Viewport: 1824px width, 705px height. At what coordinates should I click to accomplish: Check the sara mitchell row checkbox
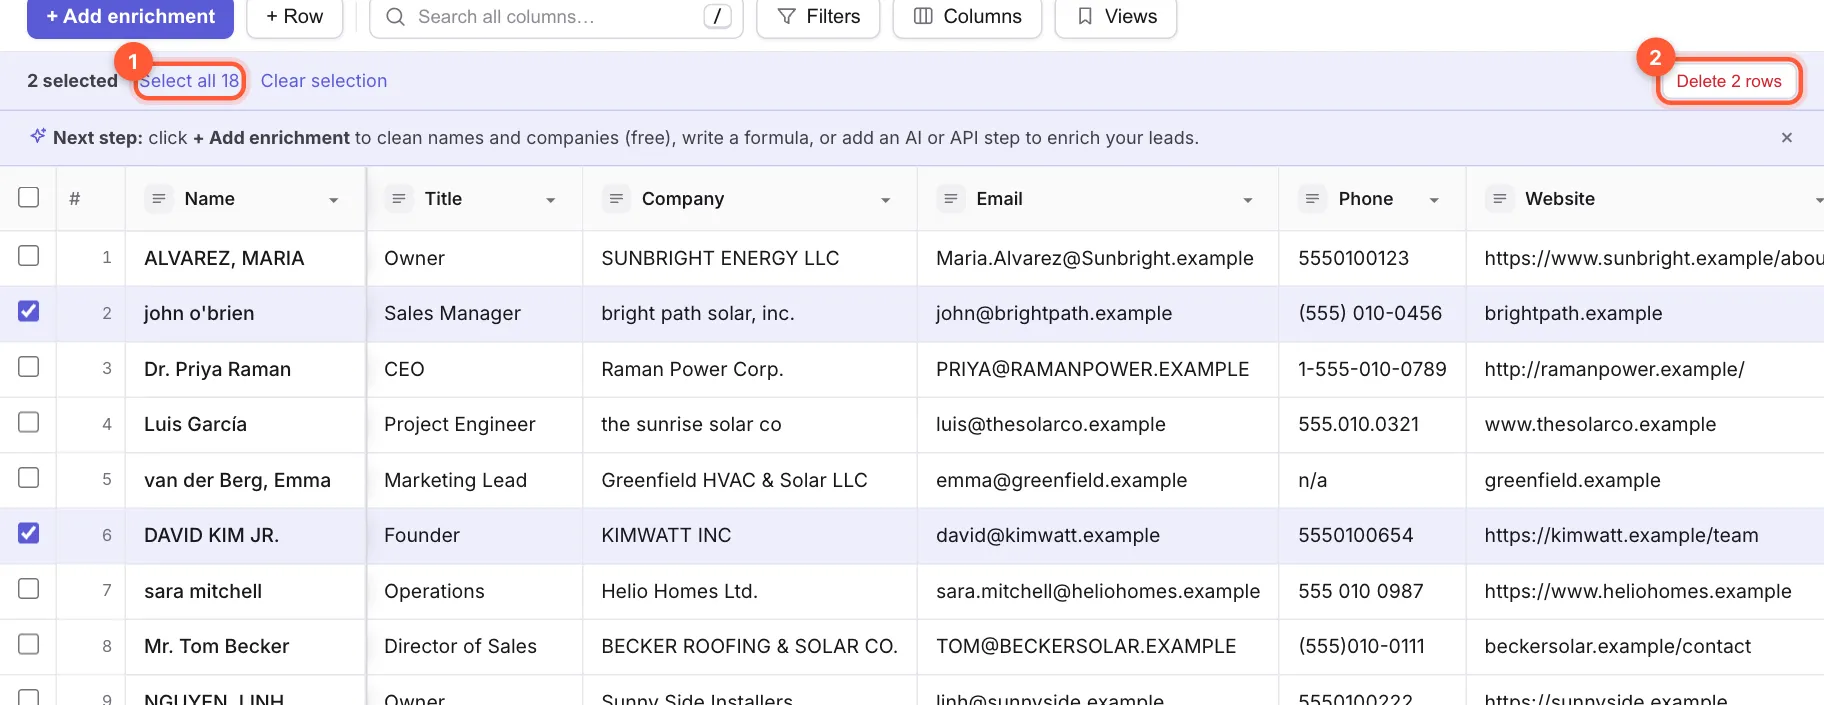pos(29,589)
